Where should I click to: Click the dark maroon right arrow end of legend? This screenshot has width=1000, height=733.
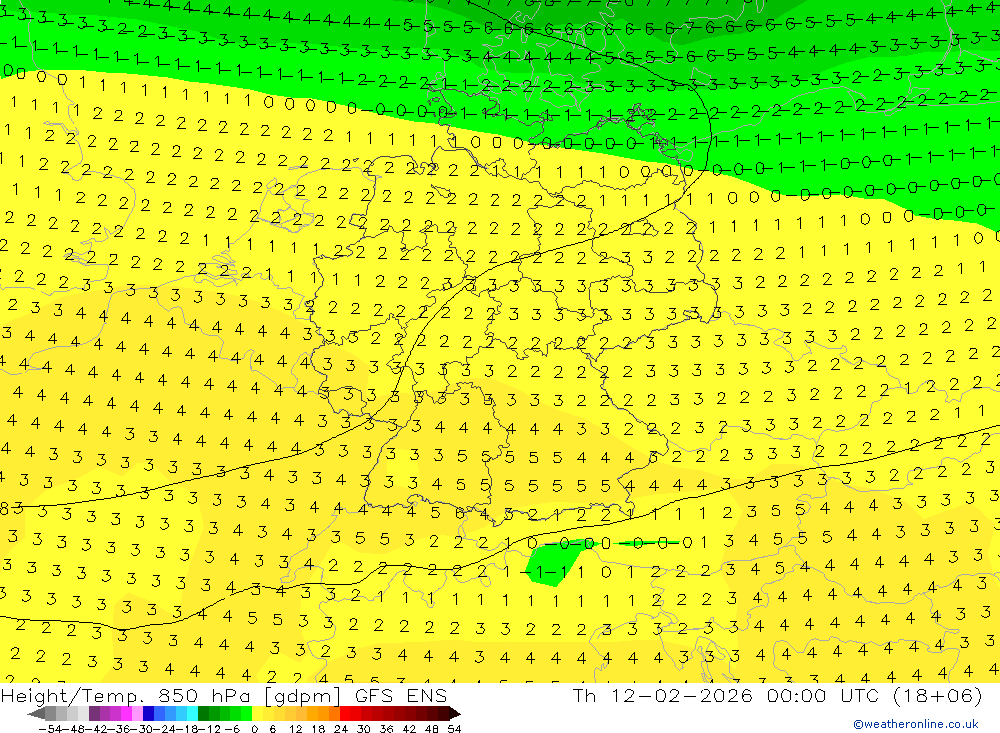[x=455, y=714]
